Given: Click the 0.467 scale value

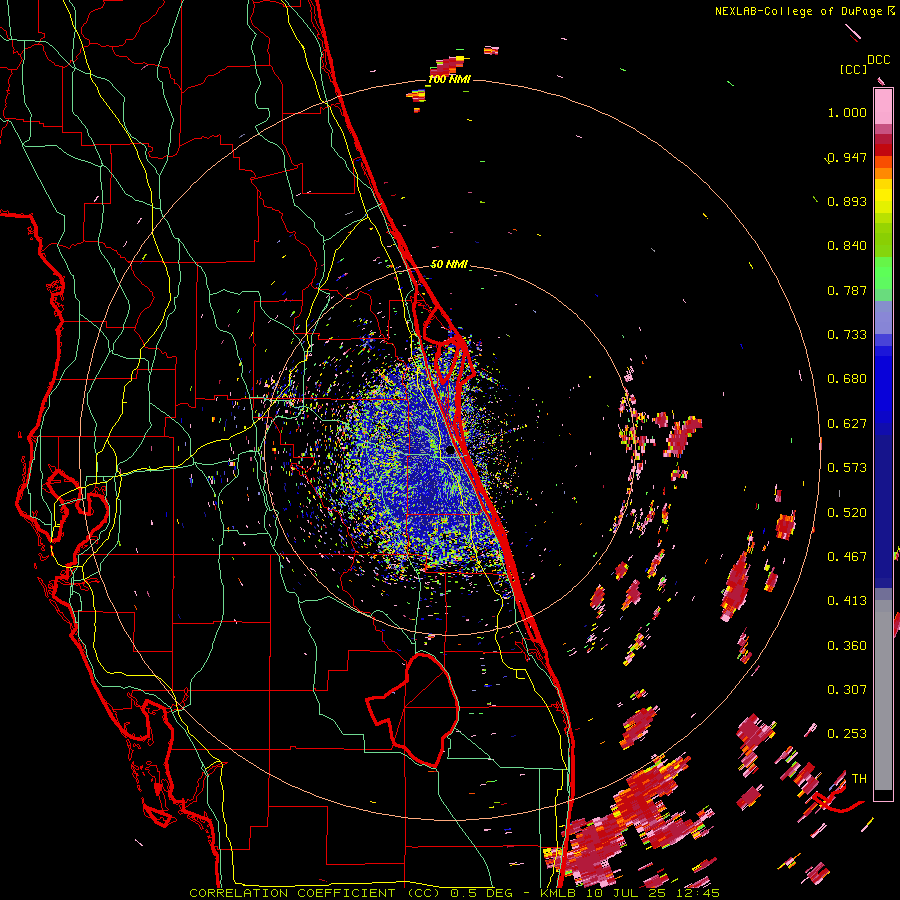Looking at the screenshot, I should tap(847, 557).
